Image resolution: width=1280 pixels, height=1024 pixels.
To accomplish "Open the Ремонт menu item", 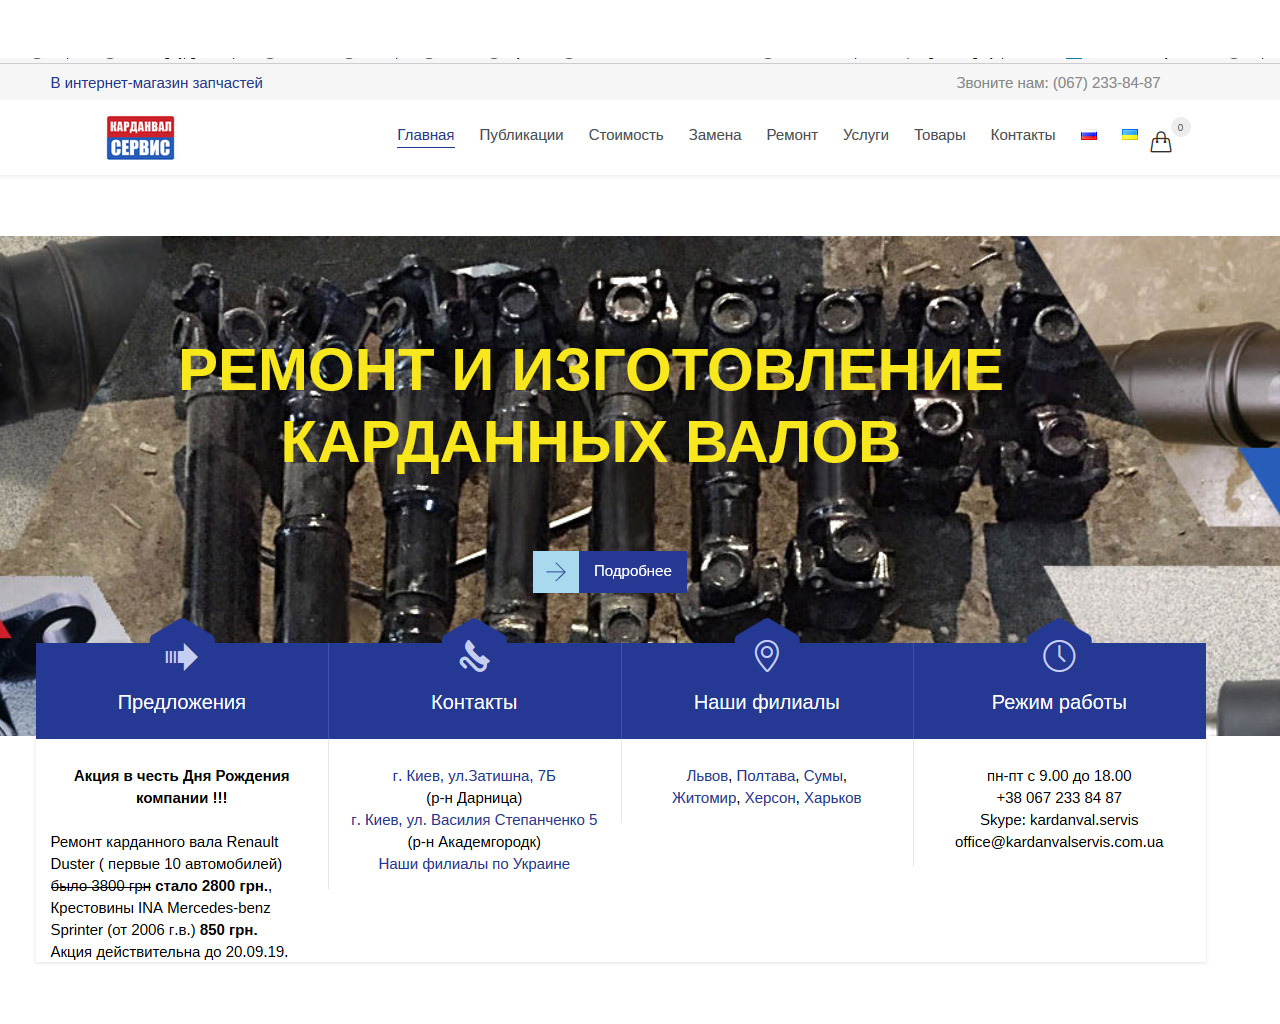I will tap(792, 135).
